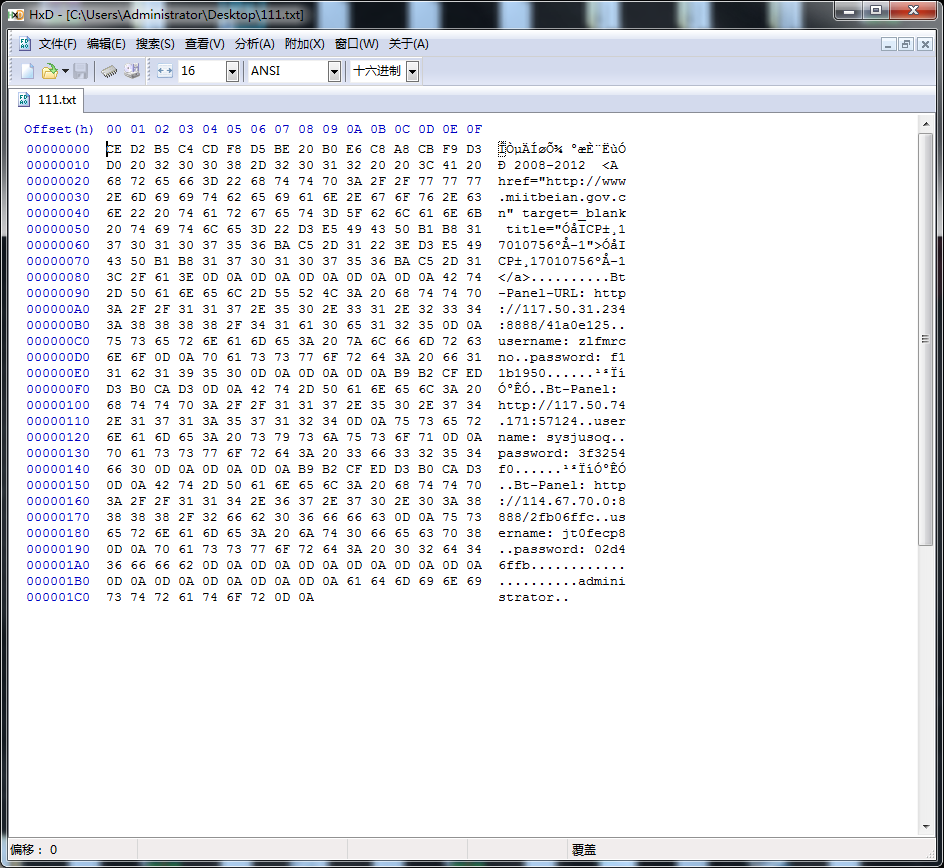Restore the inner document window
Screen dimensions: 944x868
(x=906, y=44)
